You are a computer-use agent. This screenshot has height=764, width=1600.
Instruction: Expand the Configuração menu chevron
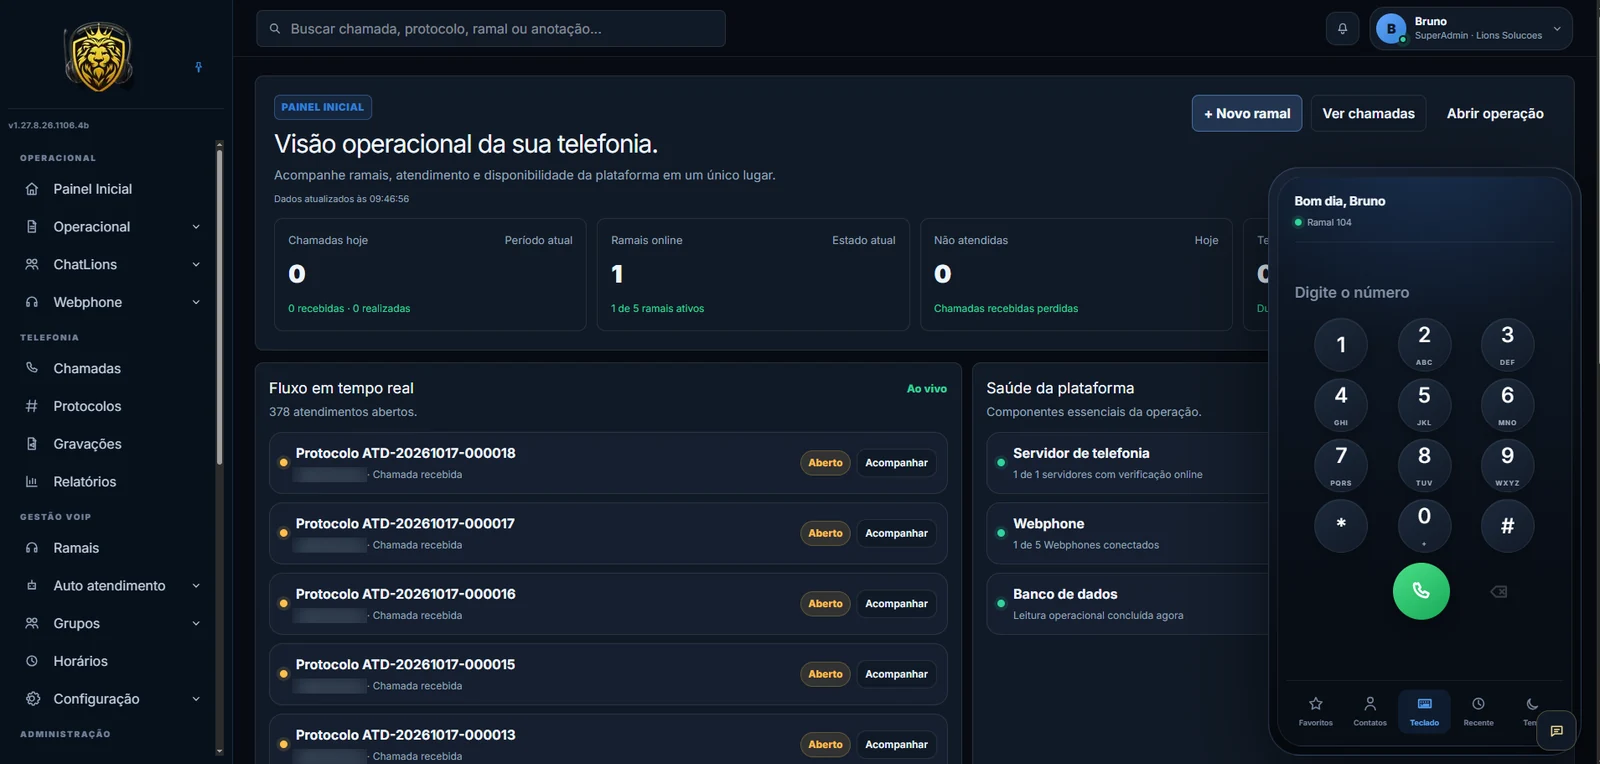coord(196,699)
